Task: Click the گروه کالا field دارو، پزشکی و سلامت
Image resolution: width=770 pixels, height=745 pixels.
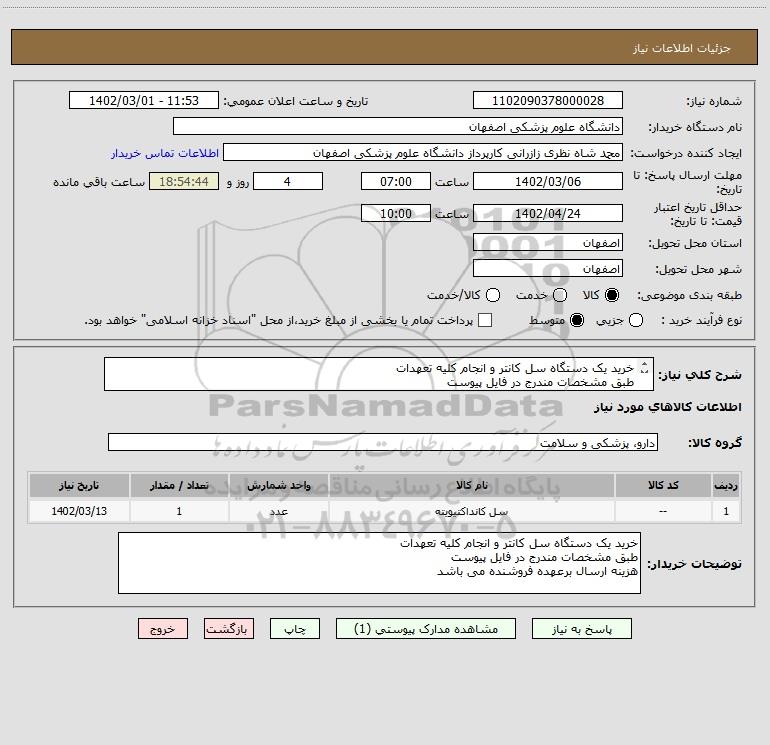Action: click(383, 442)
